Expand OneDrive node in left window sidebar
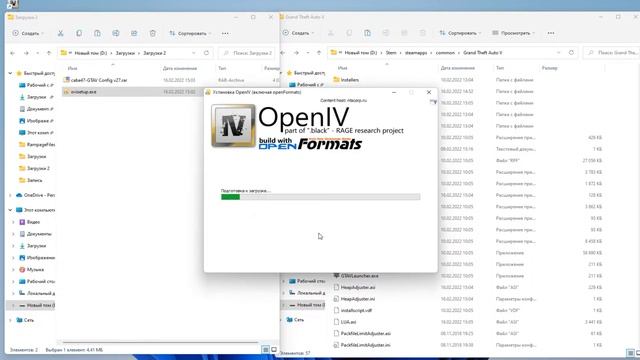Image resolution: width=640 pixels, height=360 pixels. point(10,195)
